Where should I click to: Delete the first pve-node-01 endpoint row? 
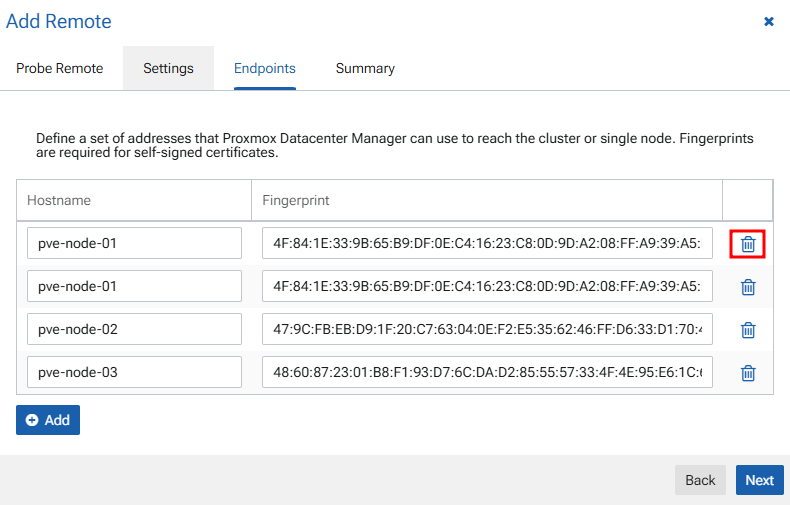pyautogui.click(x=748, y=244)
